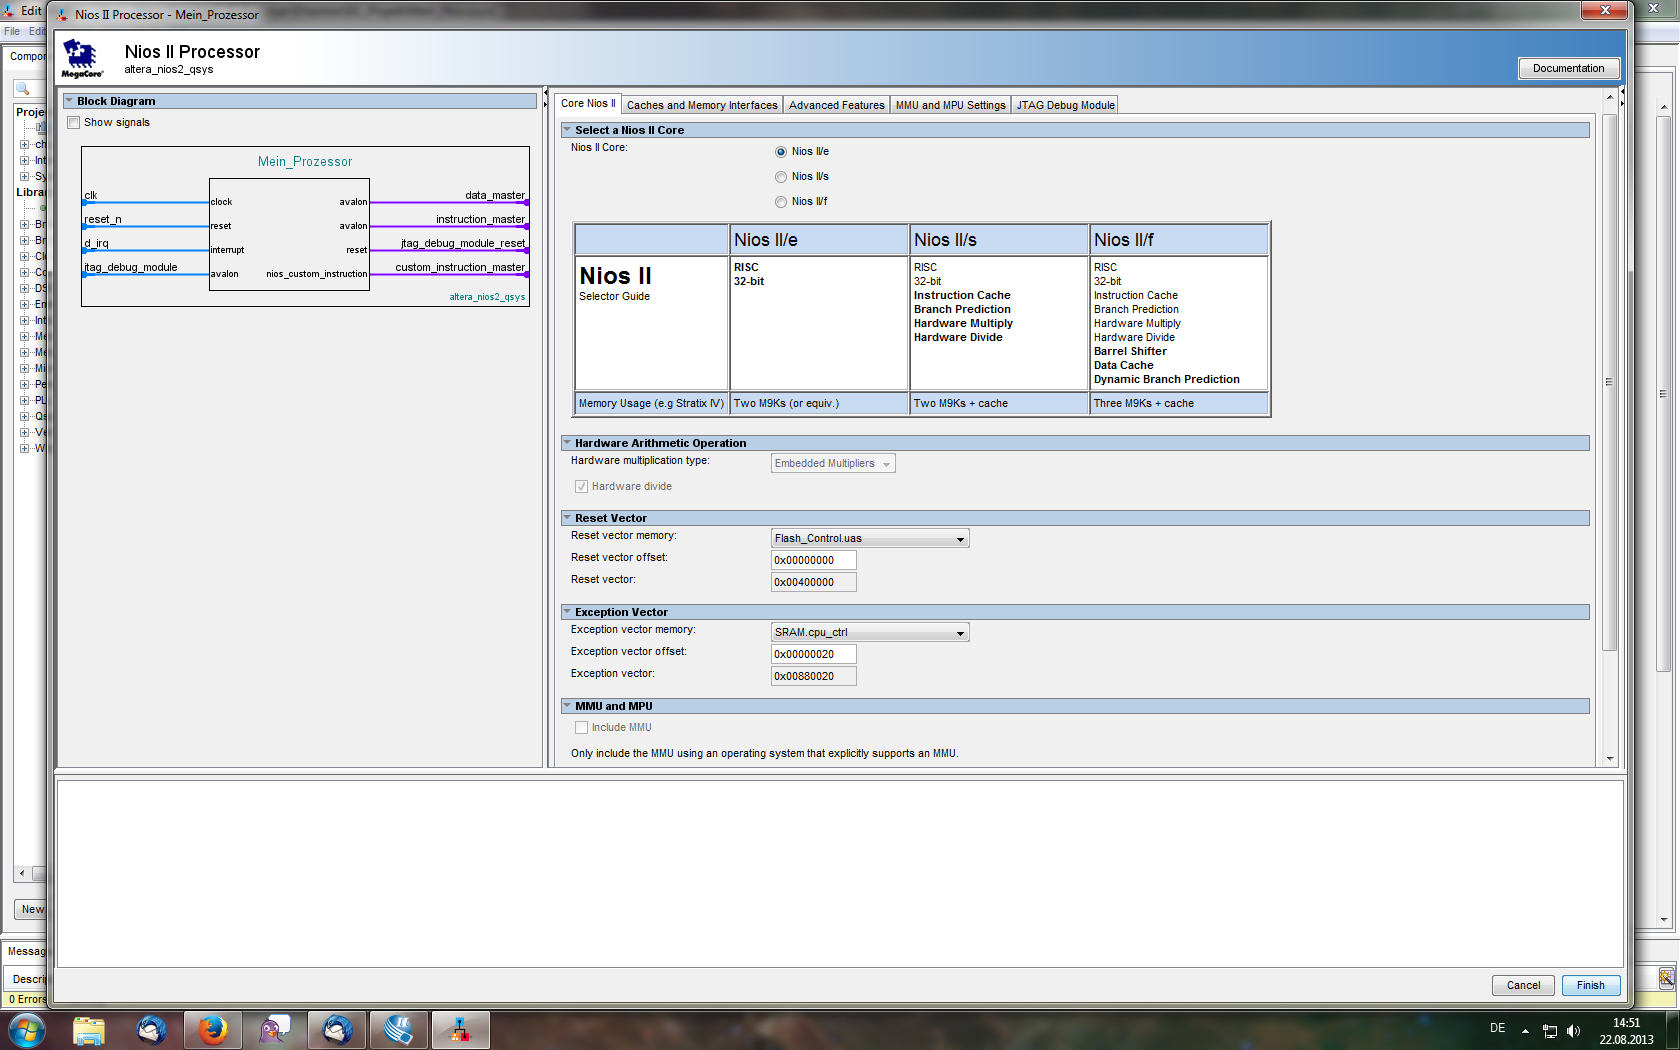This screenshot has width=1680, height=1050.
Task: Click the scroll-up arrow of the parameters panel
Action: pos(1610,97)
